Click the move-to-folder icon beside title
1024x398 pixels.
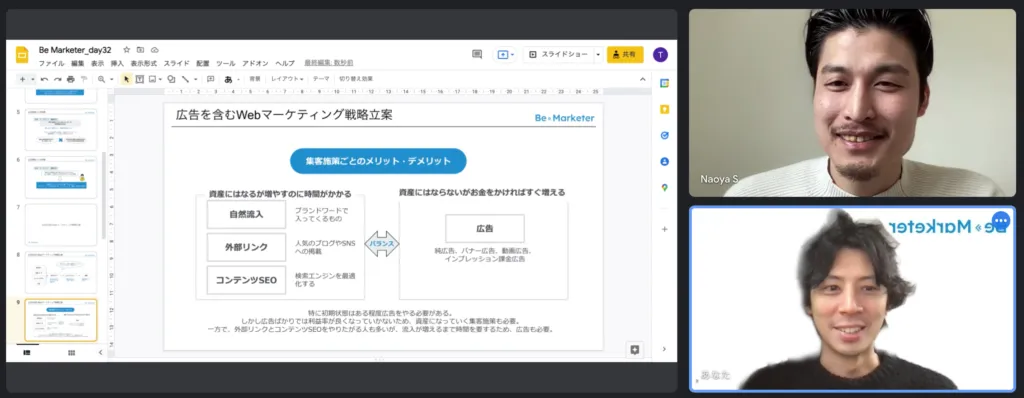point(140,50)
